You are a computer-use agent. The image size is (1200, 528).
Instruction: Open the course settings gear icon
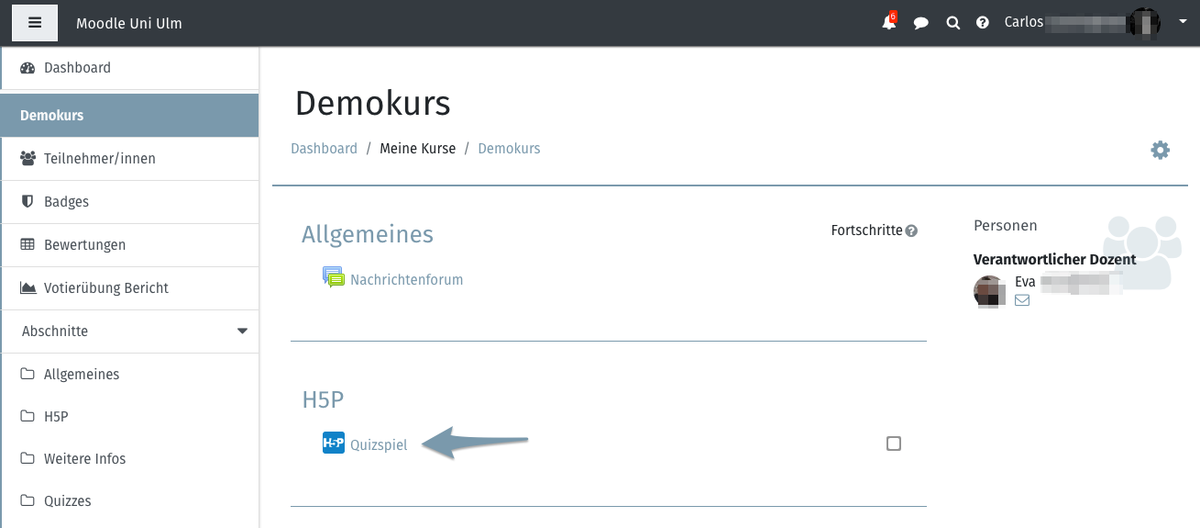pos(1160,150)
